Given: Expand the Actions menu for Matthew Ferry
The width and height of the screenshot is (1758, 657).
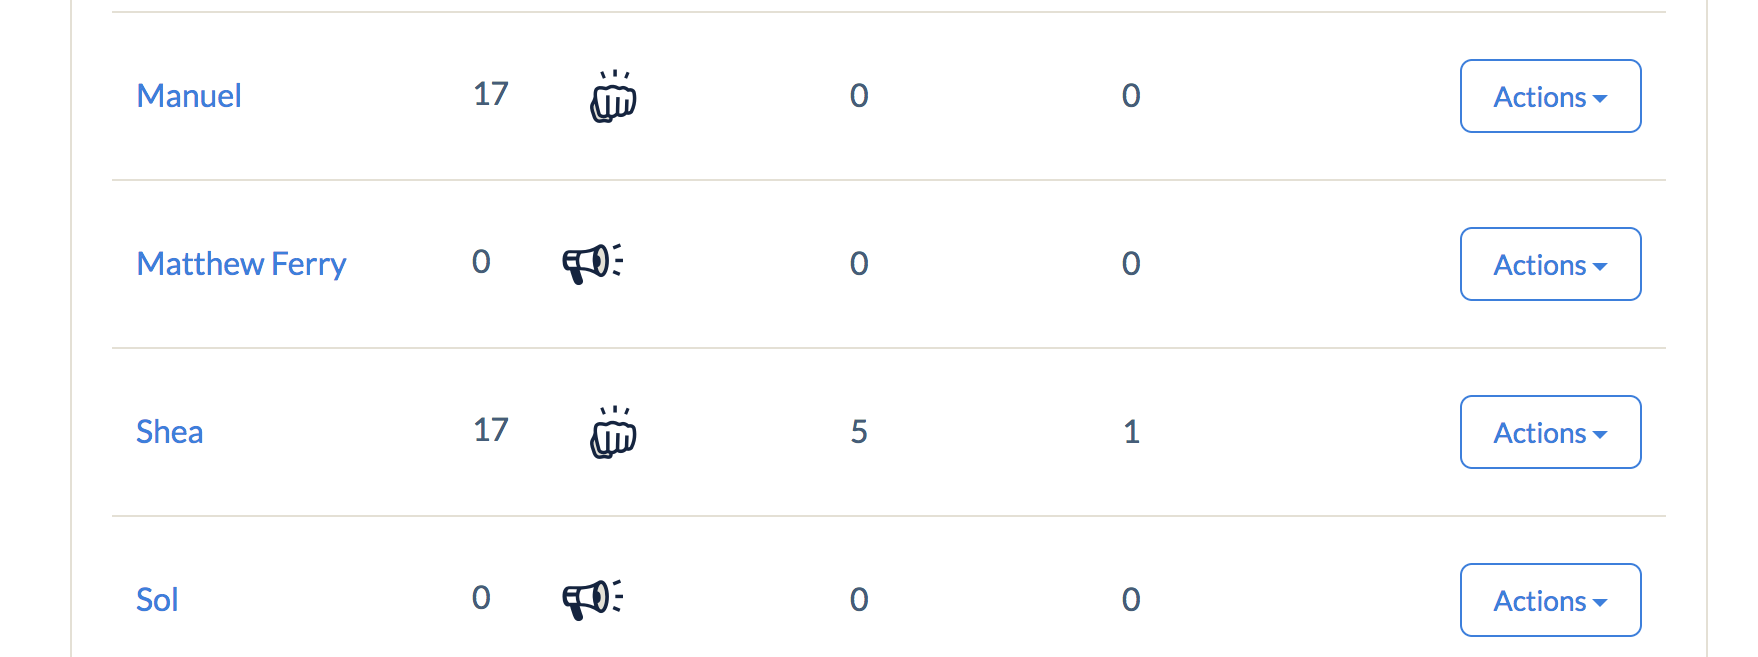Looking at the screenshot, I should coord(1550,264).
